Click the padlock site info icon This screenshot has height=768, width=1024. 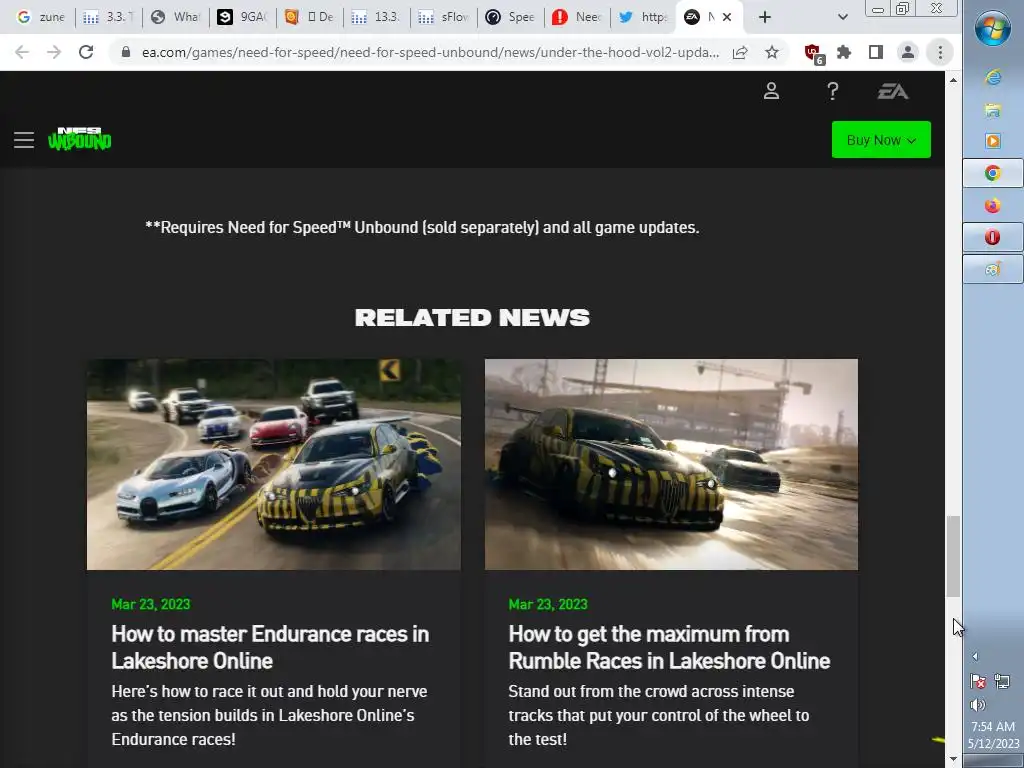pos(126,52)
